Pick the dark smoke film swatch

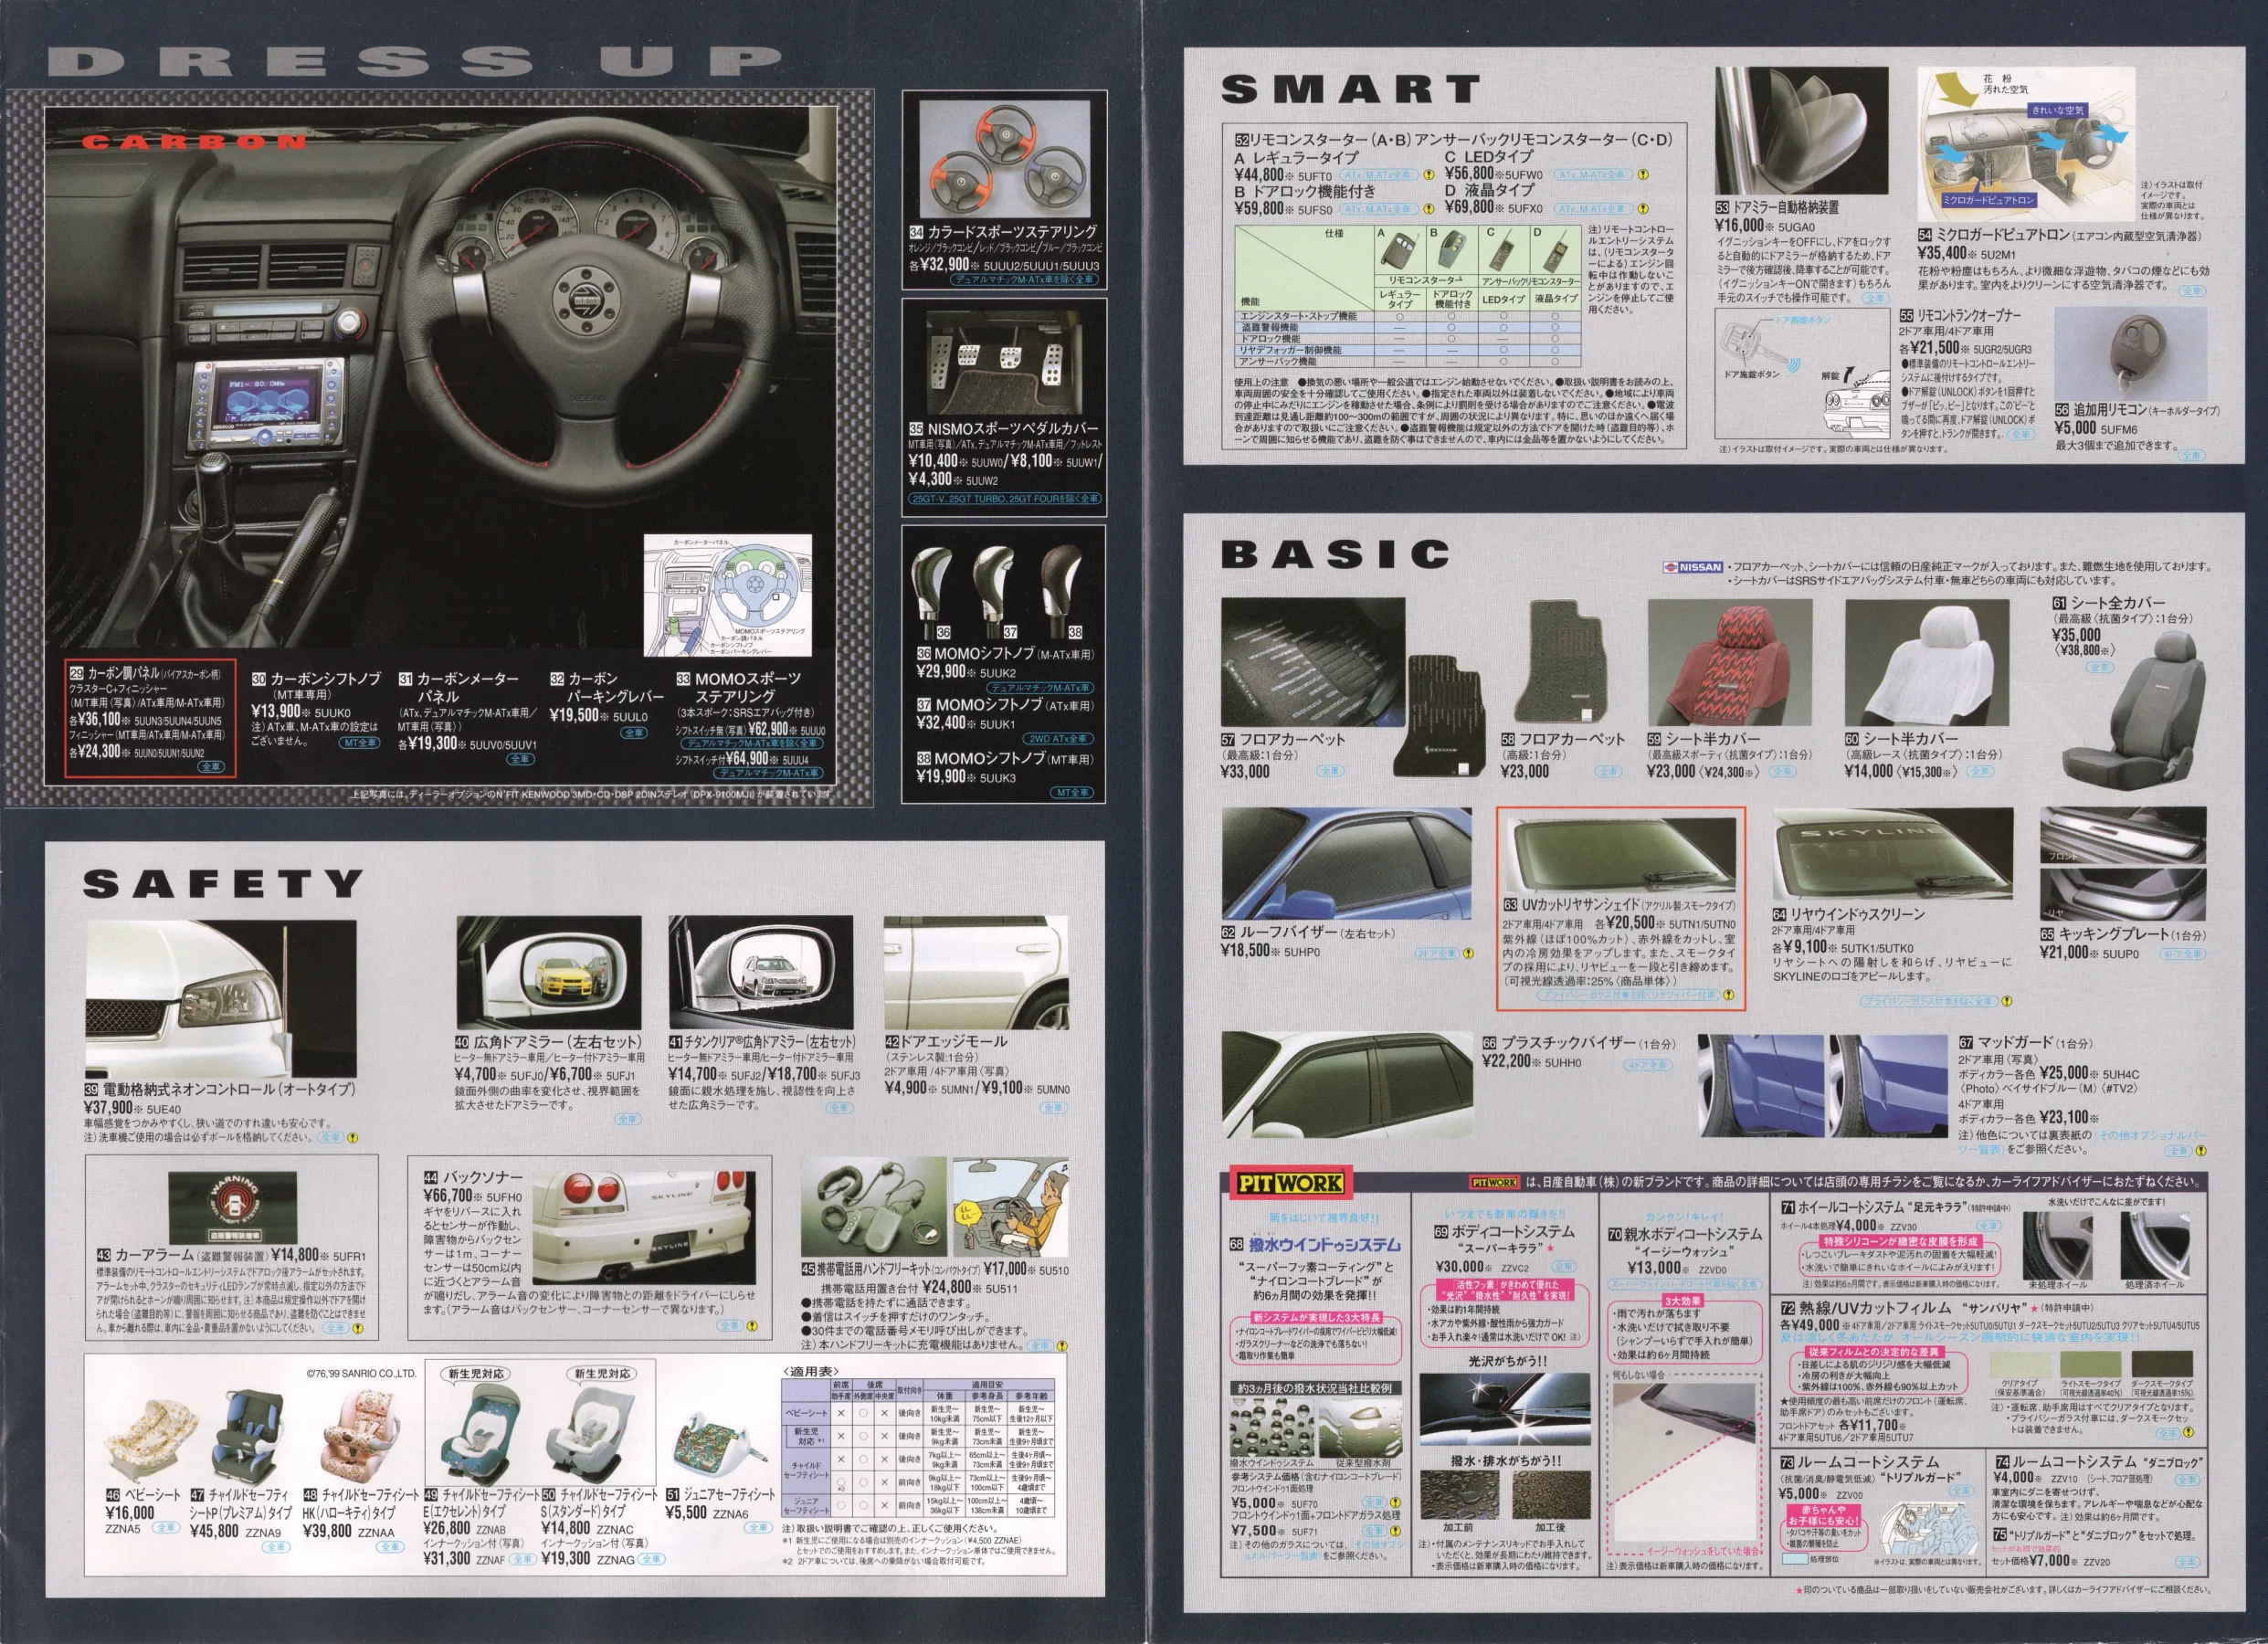point(2162,1364)
